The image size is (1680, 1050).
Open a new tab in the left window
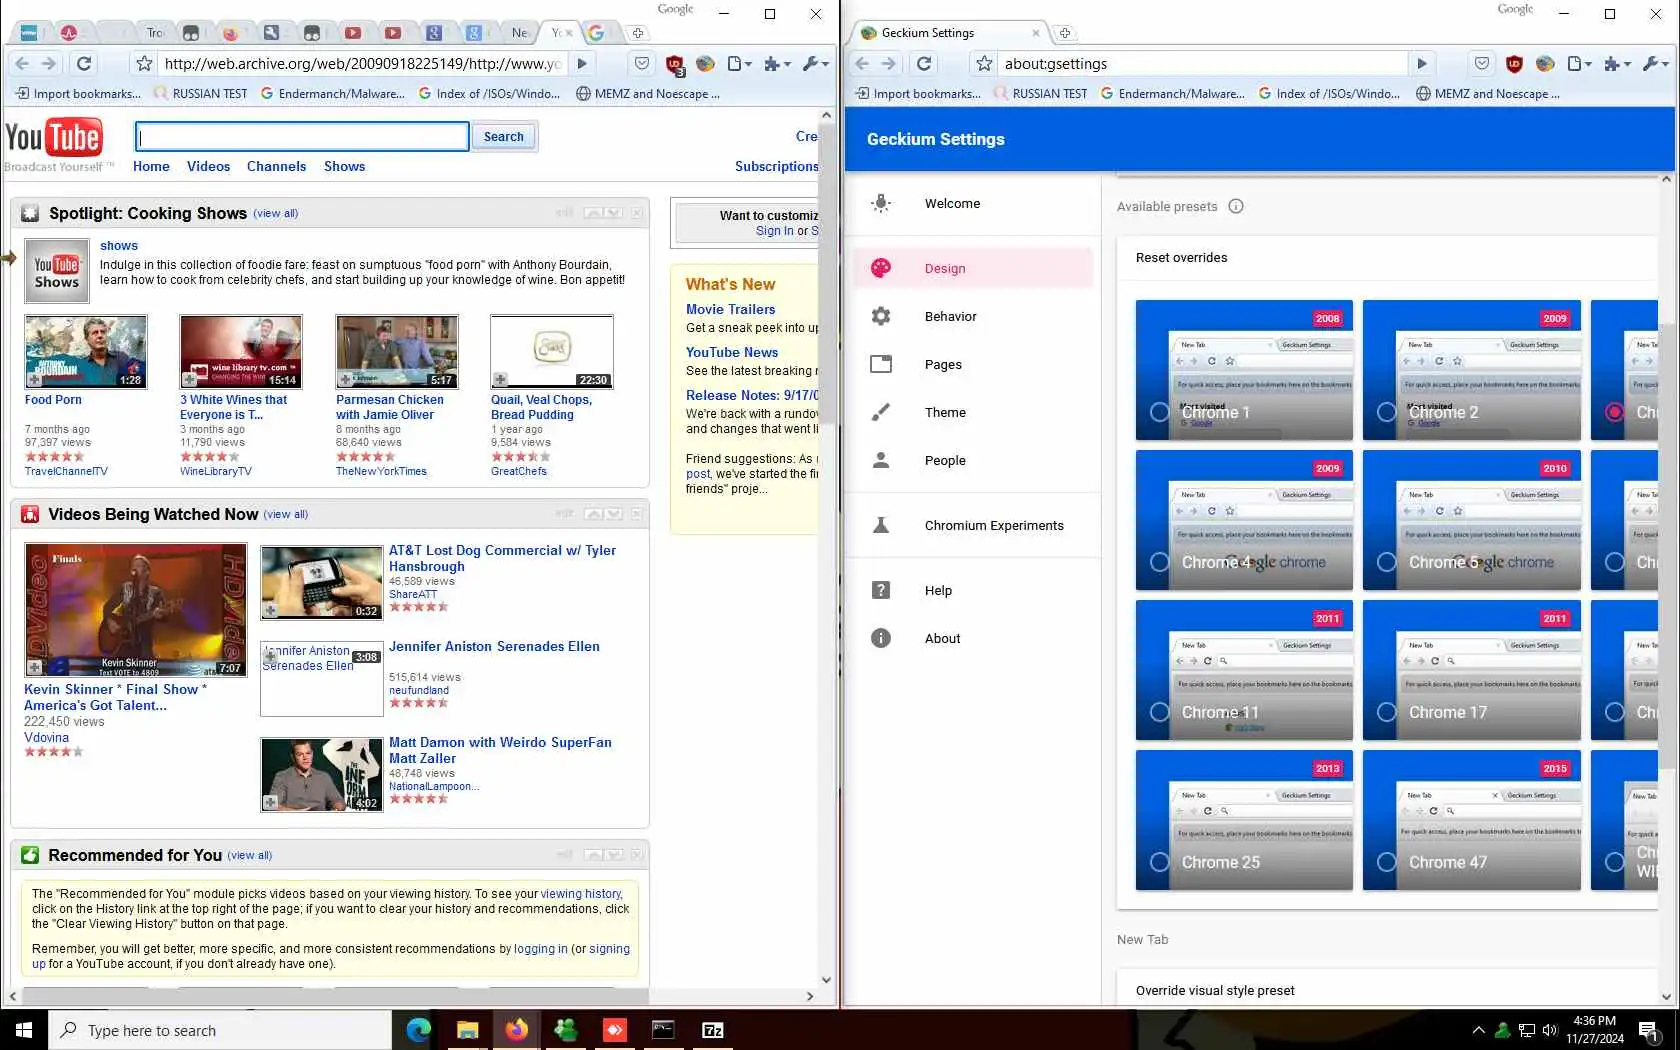pos(637,33)
